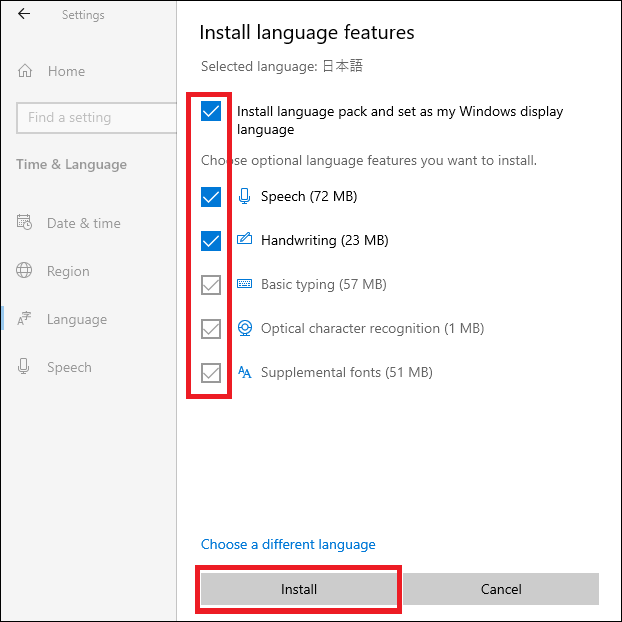Click the Optical character recognition icon
The width and height of the screenshot is (622, 622).
point(245,328)
